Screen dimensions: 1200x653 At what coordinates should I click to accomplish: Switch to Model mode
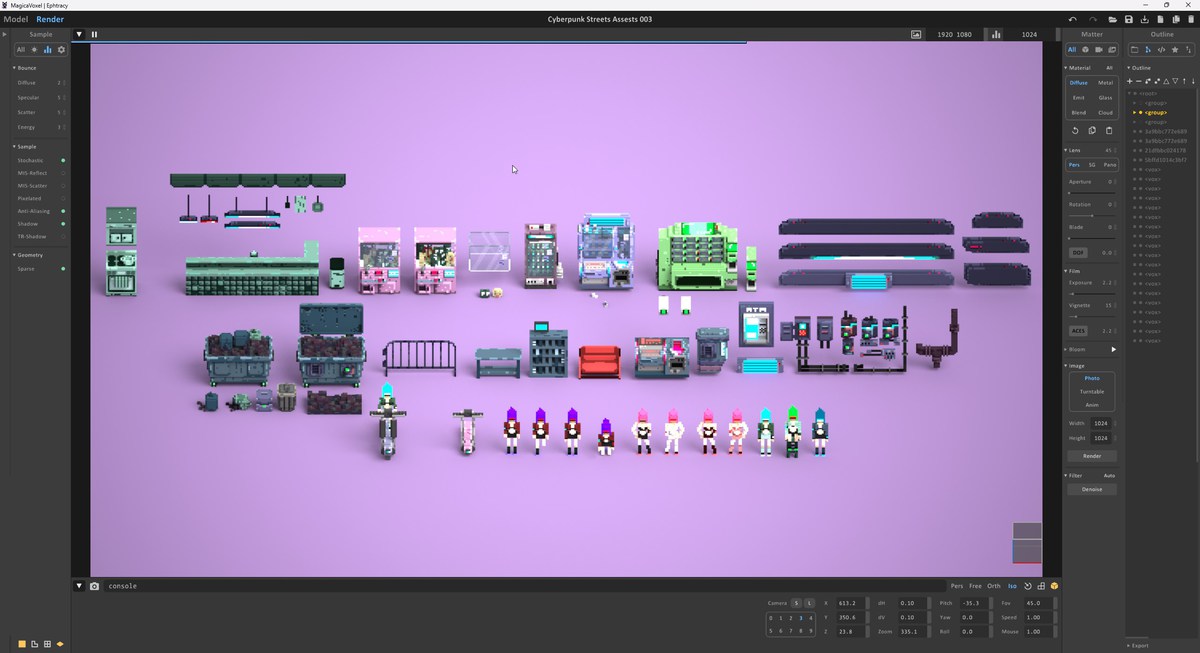(x=15, y=18)
